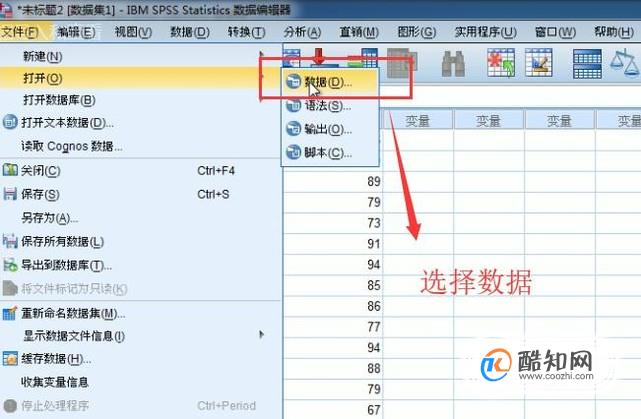Choose Rename Dataset (重新命名数据集)
This screenshot has height=419, width=641.
tap(141, 314)
